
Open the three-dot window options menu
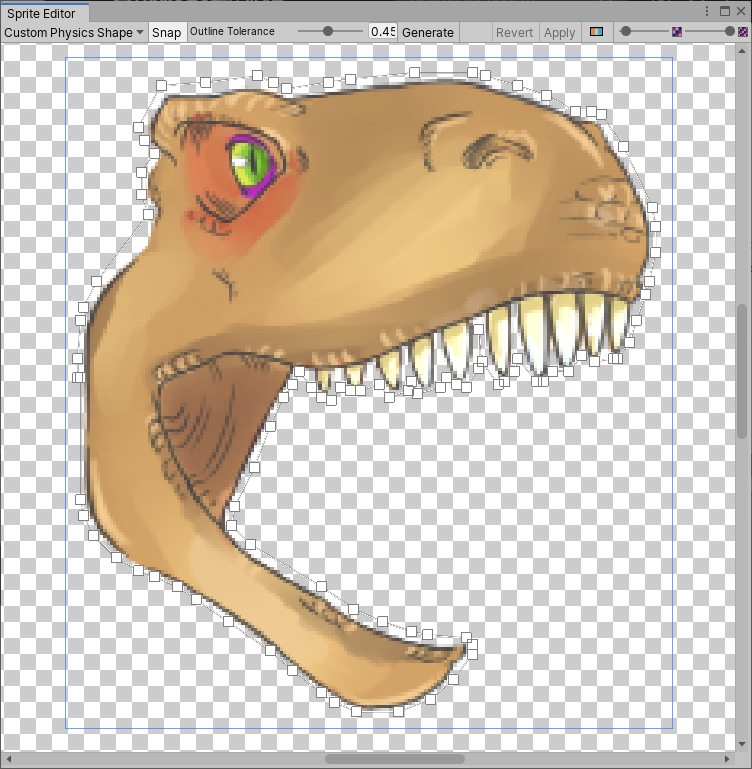click(709, 11)
